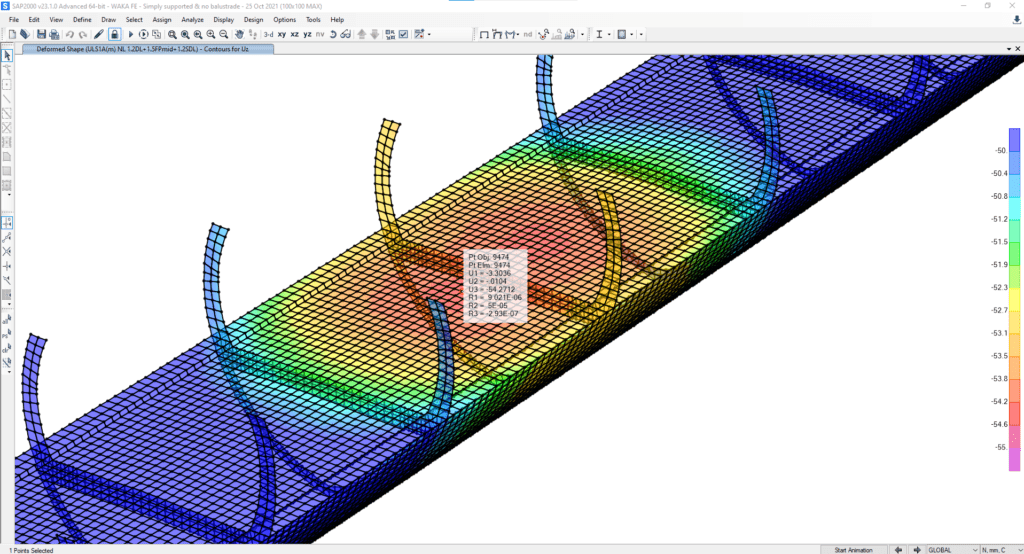
Task: Toggle the 3-d view button
Action: [268, 34]
